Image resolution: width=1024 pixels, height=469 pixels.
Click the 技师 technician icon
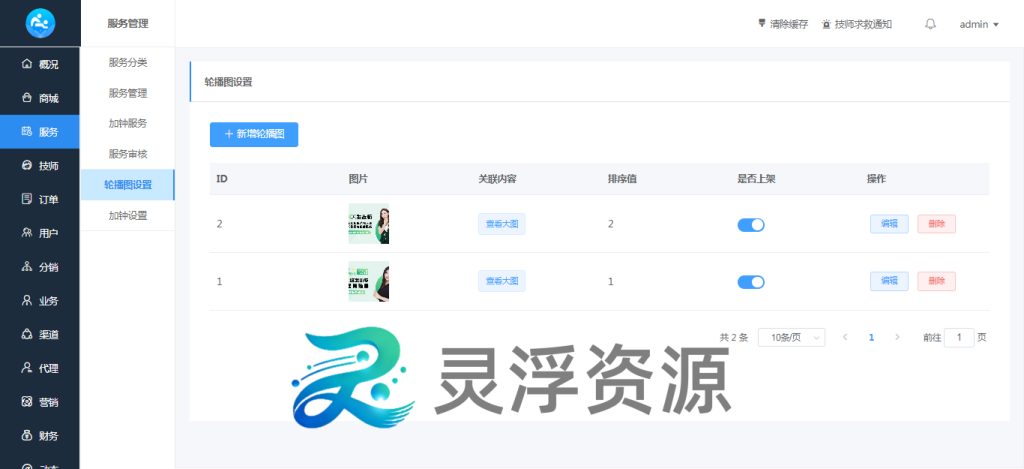point(27,166)
